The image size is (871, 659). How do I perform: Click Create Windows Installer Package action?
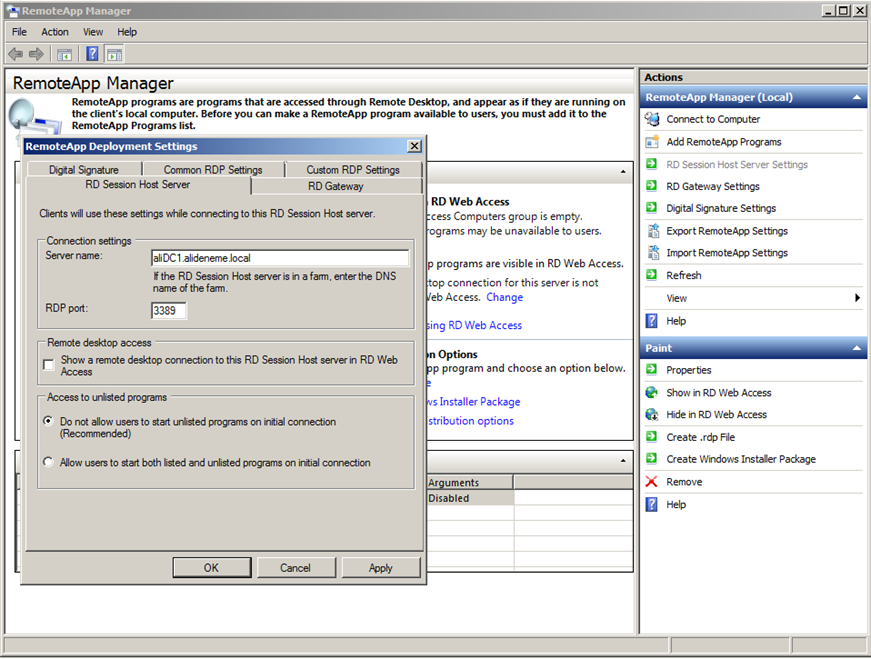[740, 459]
